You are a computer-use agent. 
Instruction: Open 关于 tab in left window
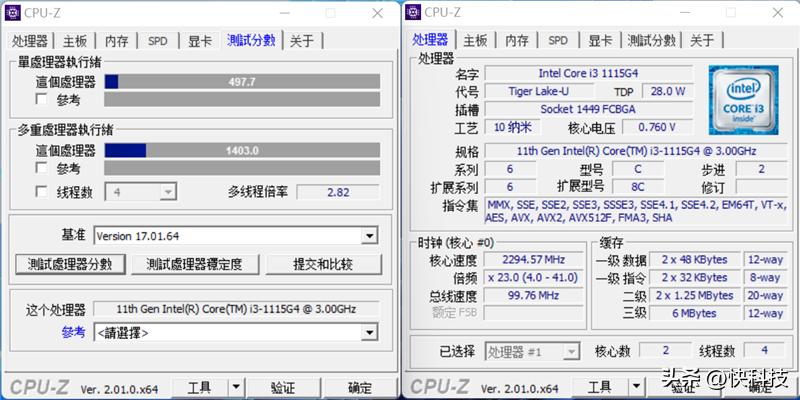(302, 41)
